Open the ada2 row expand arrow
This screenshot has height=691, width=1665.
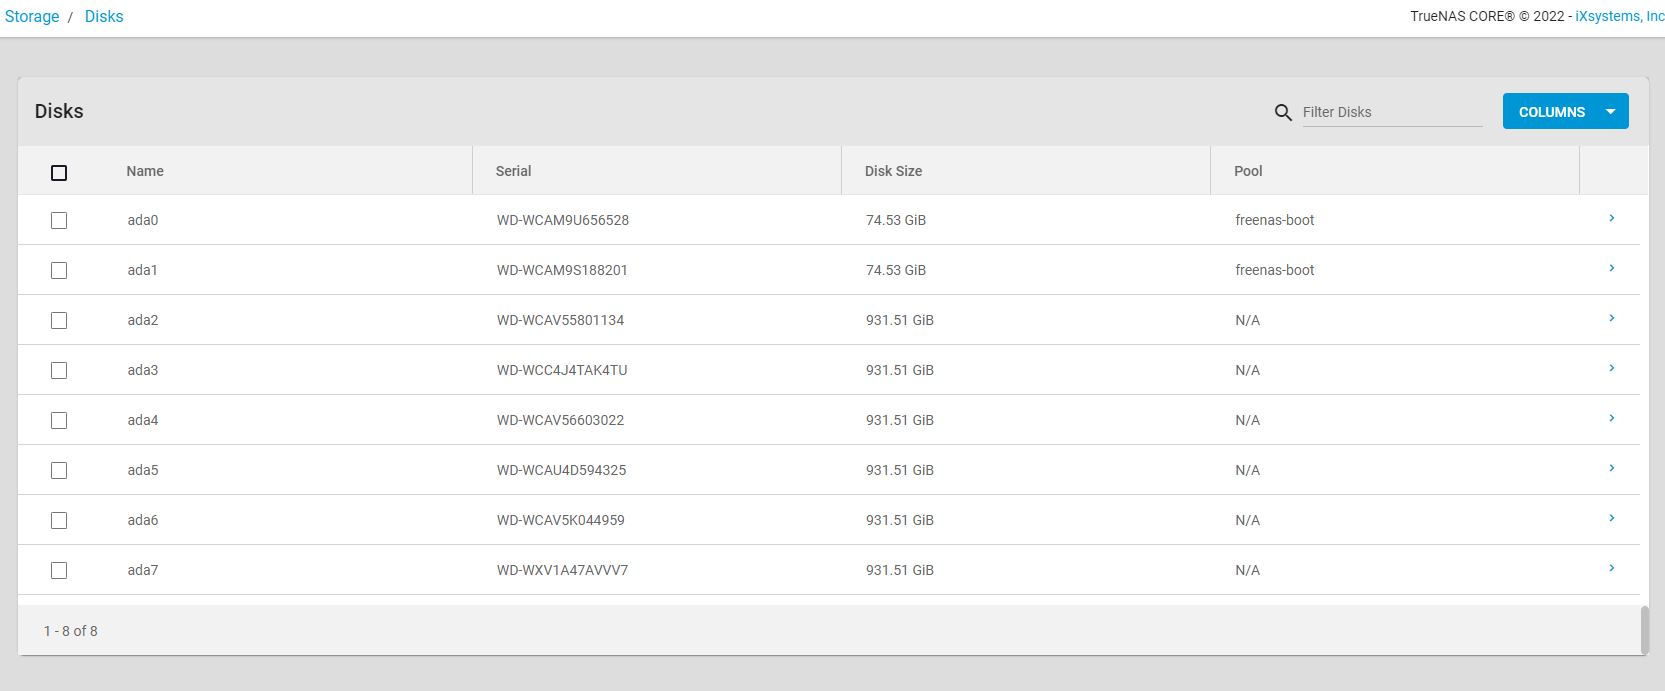pos(1611,318)
